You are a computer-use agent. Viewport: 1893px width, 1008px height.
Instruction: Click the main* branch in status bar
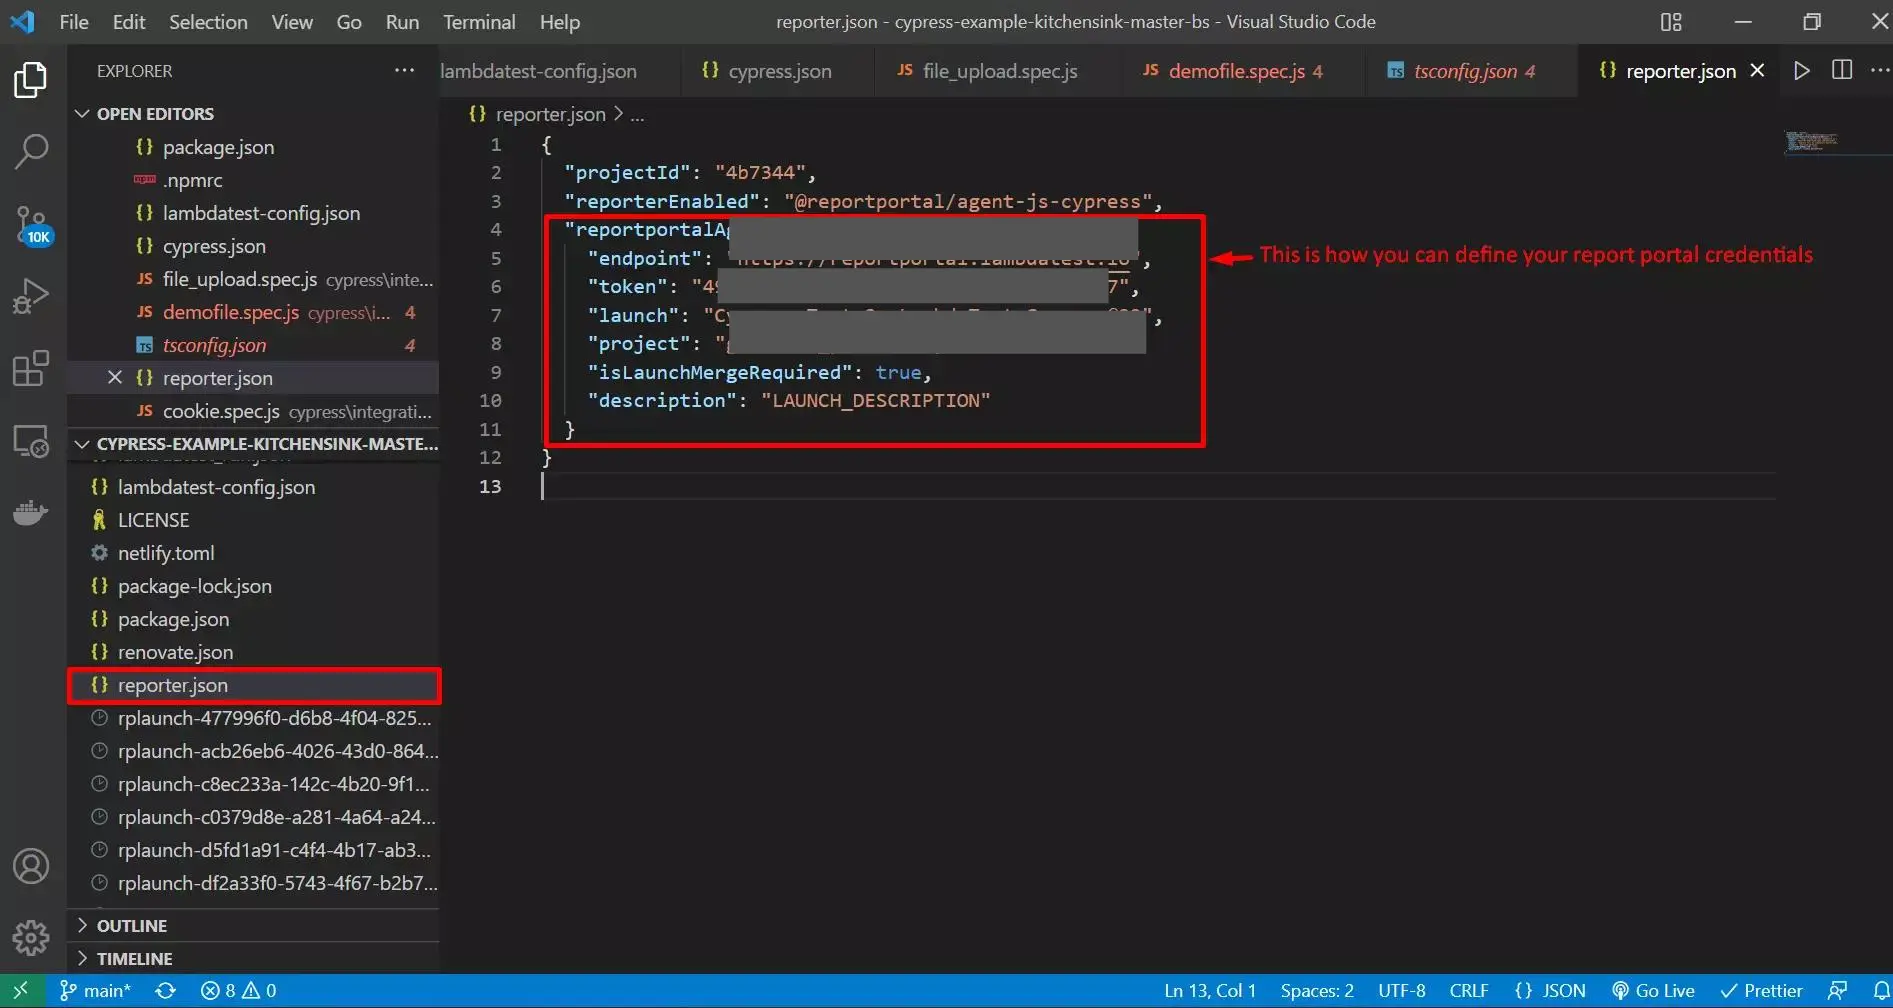96,991
